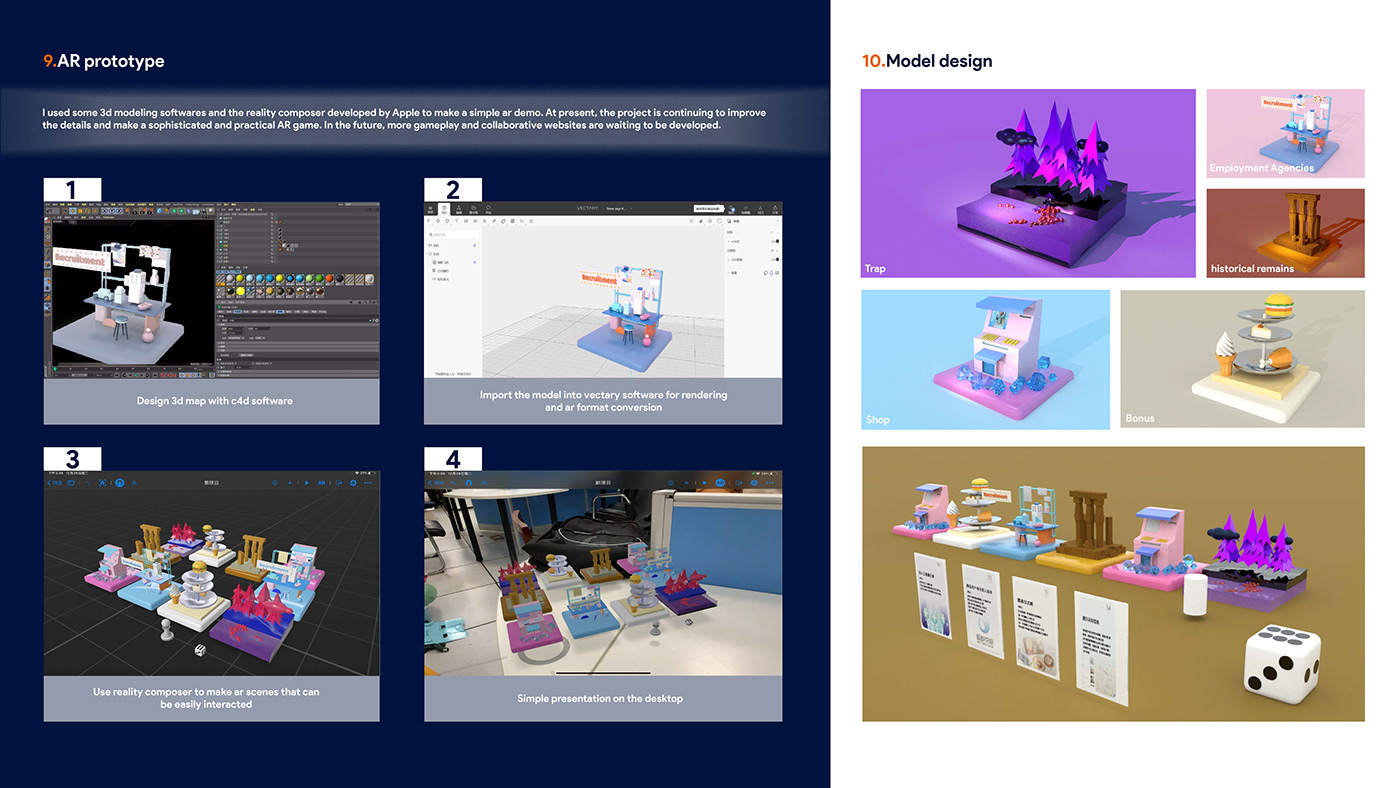The width and height of the screenshot is (1400, 788).
Task: Open the Vectary editor screenshot of step 2
Action: (x=603, y=291)
